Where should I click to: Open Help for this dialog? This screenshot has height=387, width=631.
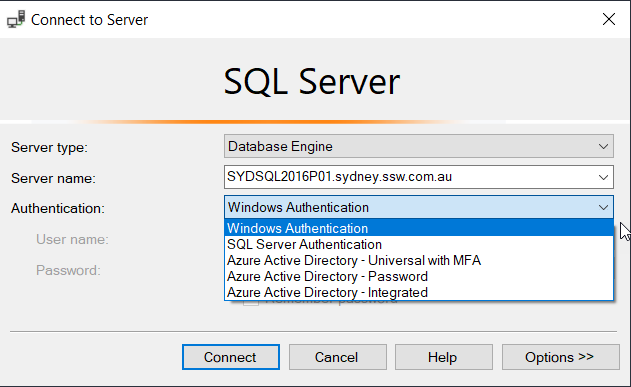pyautogui.click(x=443, y=357)
